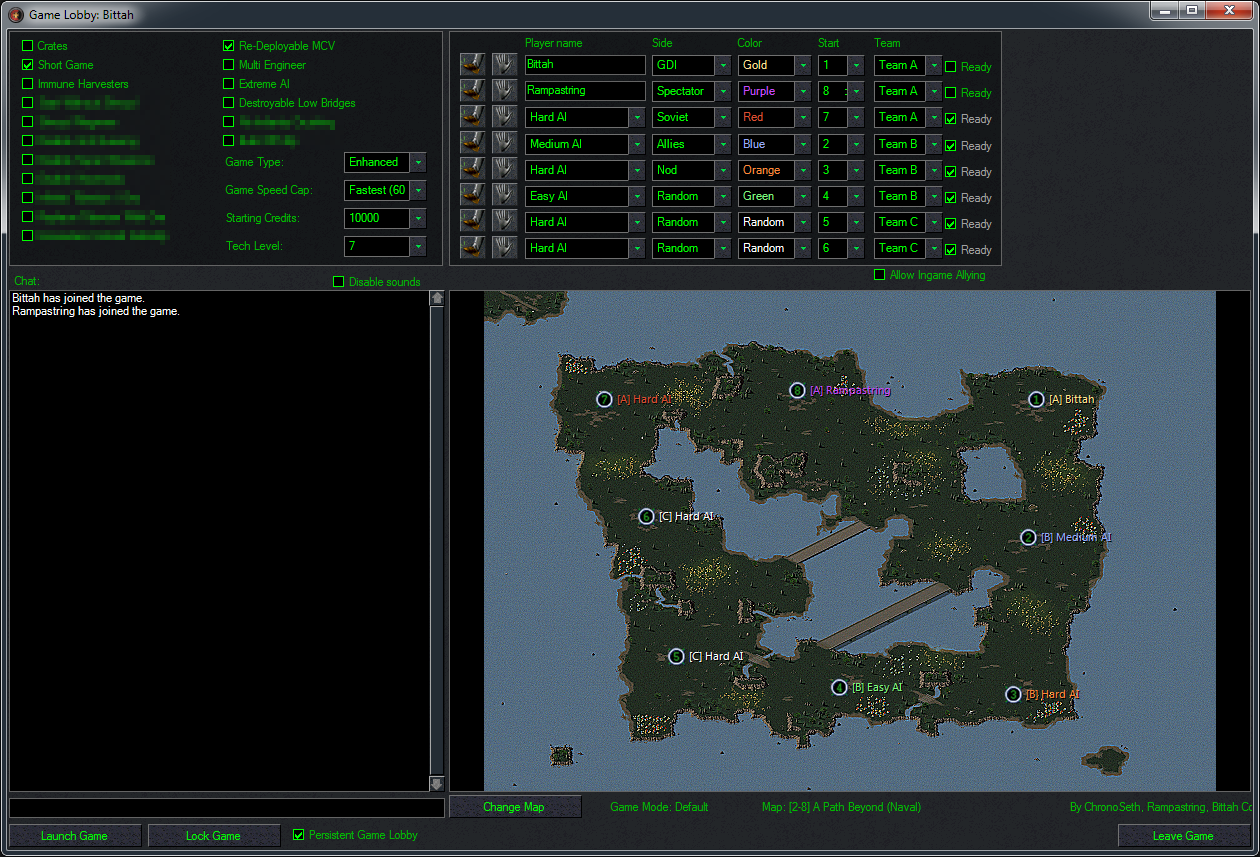Open the Change Map dialog
The width and height of the screenshot is (1260, 857).
click(515, 807)
